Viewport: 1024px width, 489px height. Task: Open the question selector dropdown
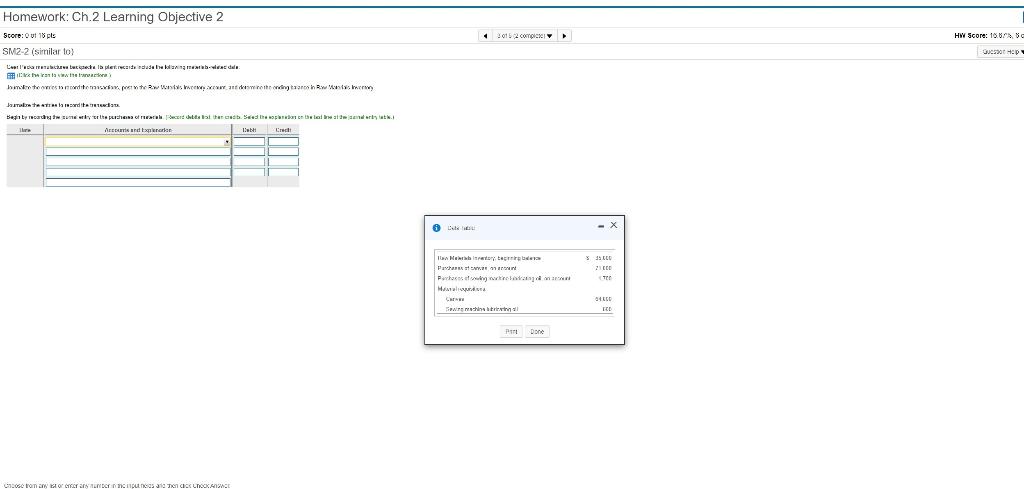click(524, 36)
